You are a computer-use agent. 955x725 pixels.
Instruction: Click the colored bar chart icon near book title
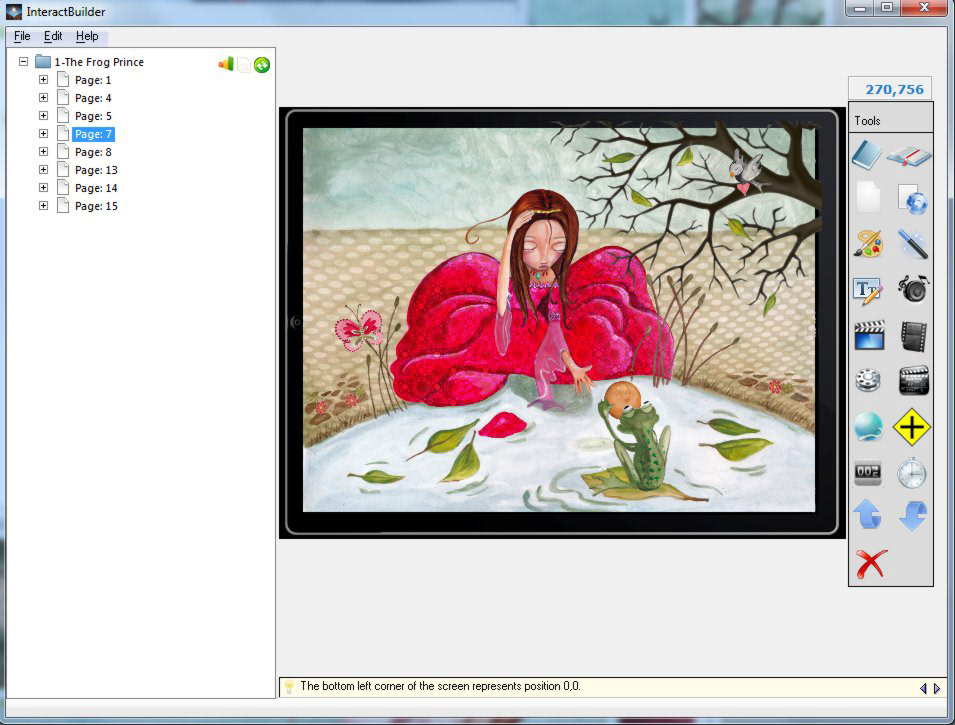pos(226,63)
